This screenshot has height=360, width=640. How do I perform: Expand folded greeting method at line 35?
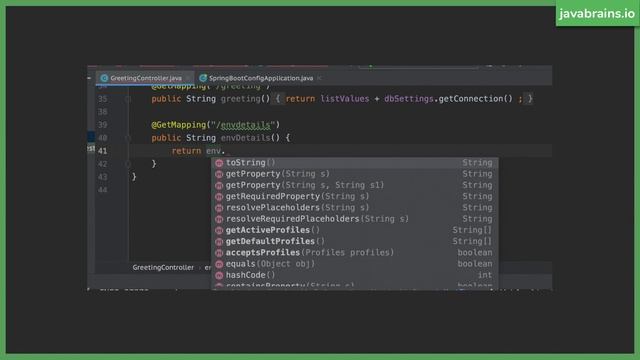(128, 99)
